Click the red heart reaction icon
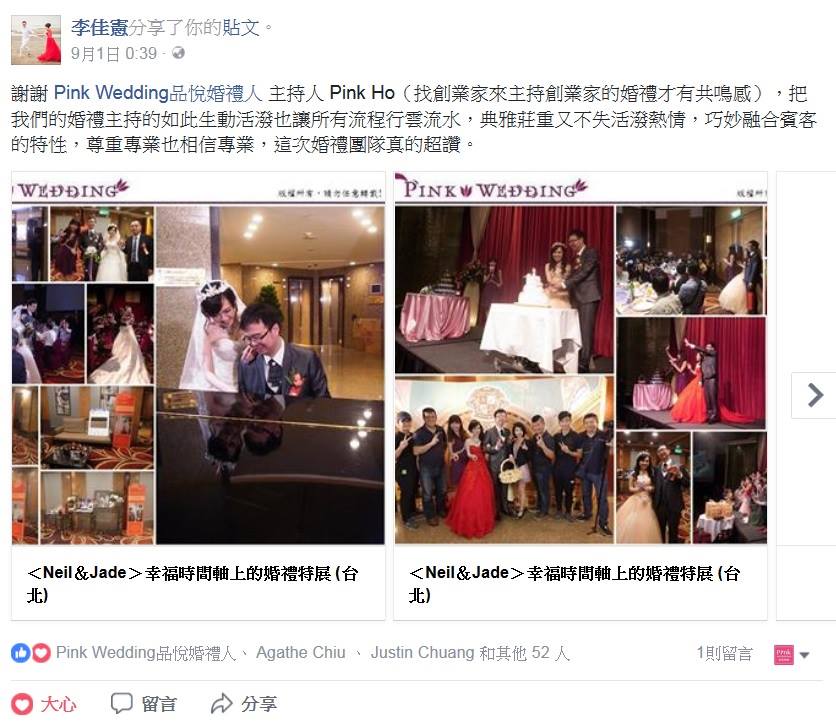836x723 pixels. click(x=41, y=653)
